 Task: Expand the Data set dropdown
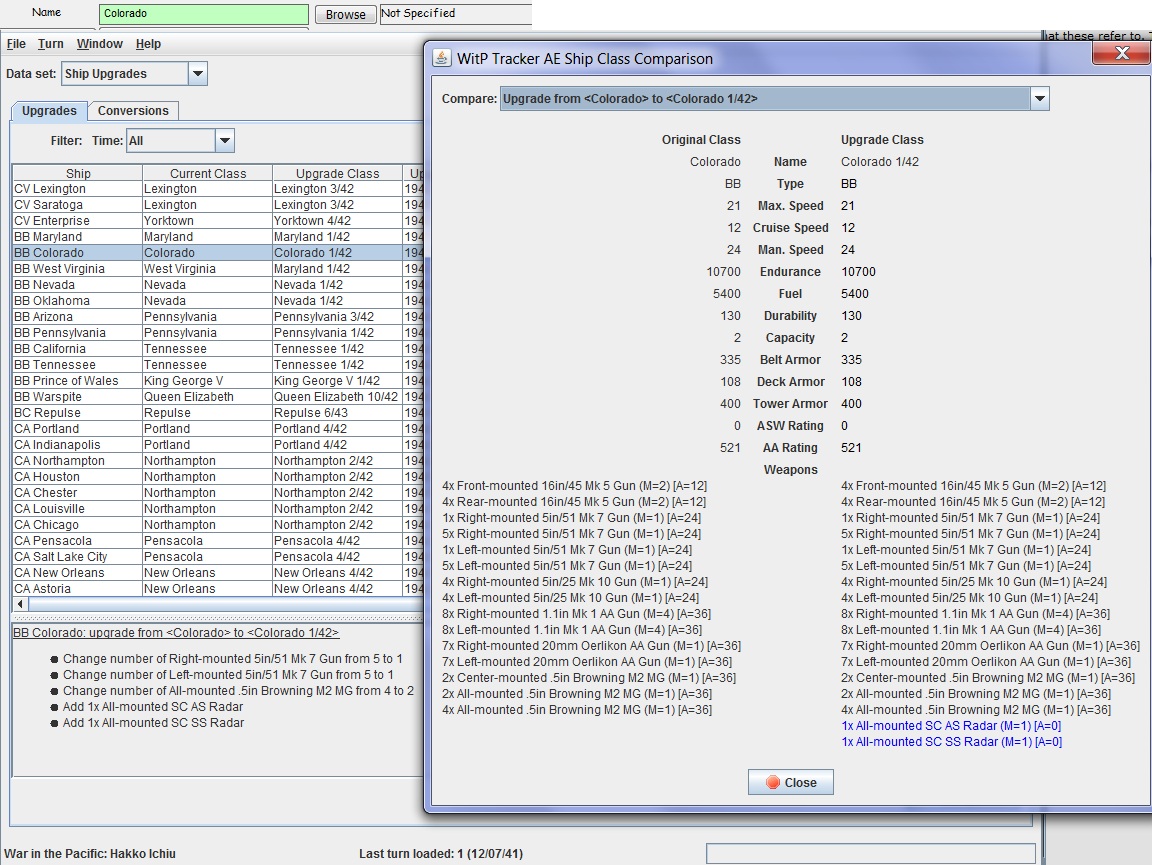click(197, 74)
